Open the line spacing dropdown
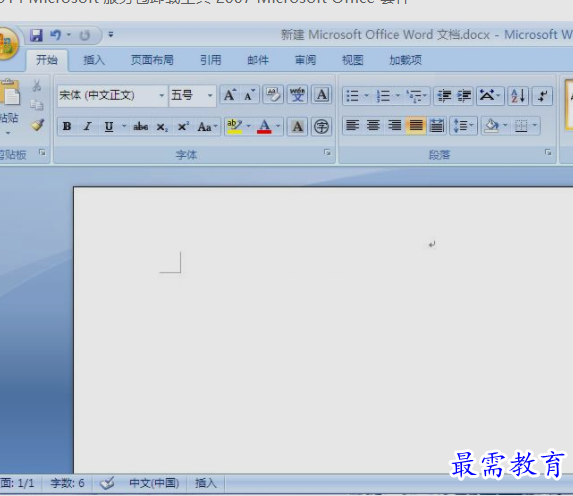This screenshot has width=573, height=496. pos(463,126)
